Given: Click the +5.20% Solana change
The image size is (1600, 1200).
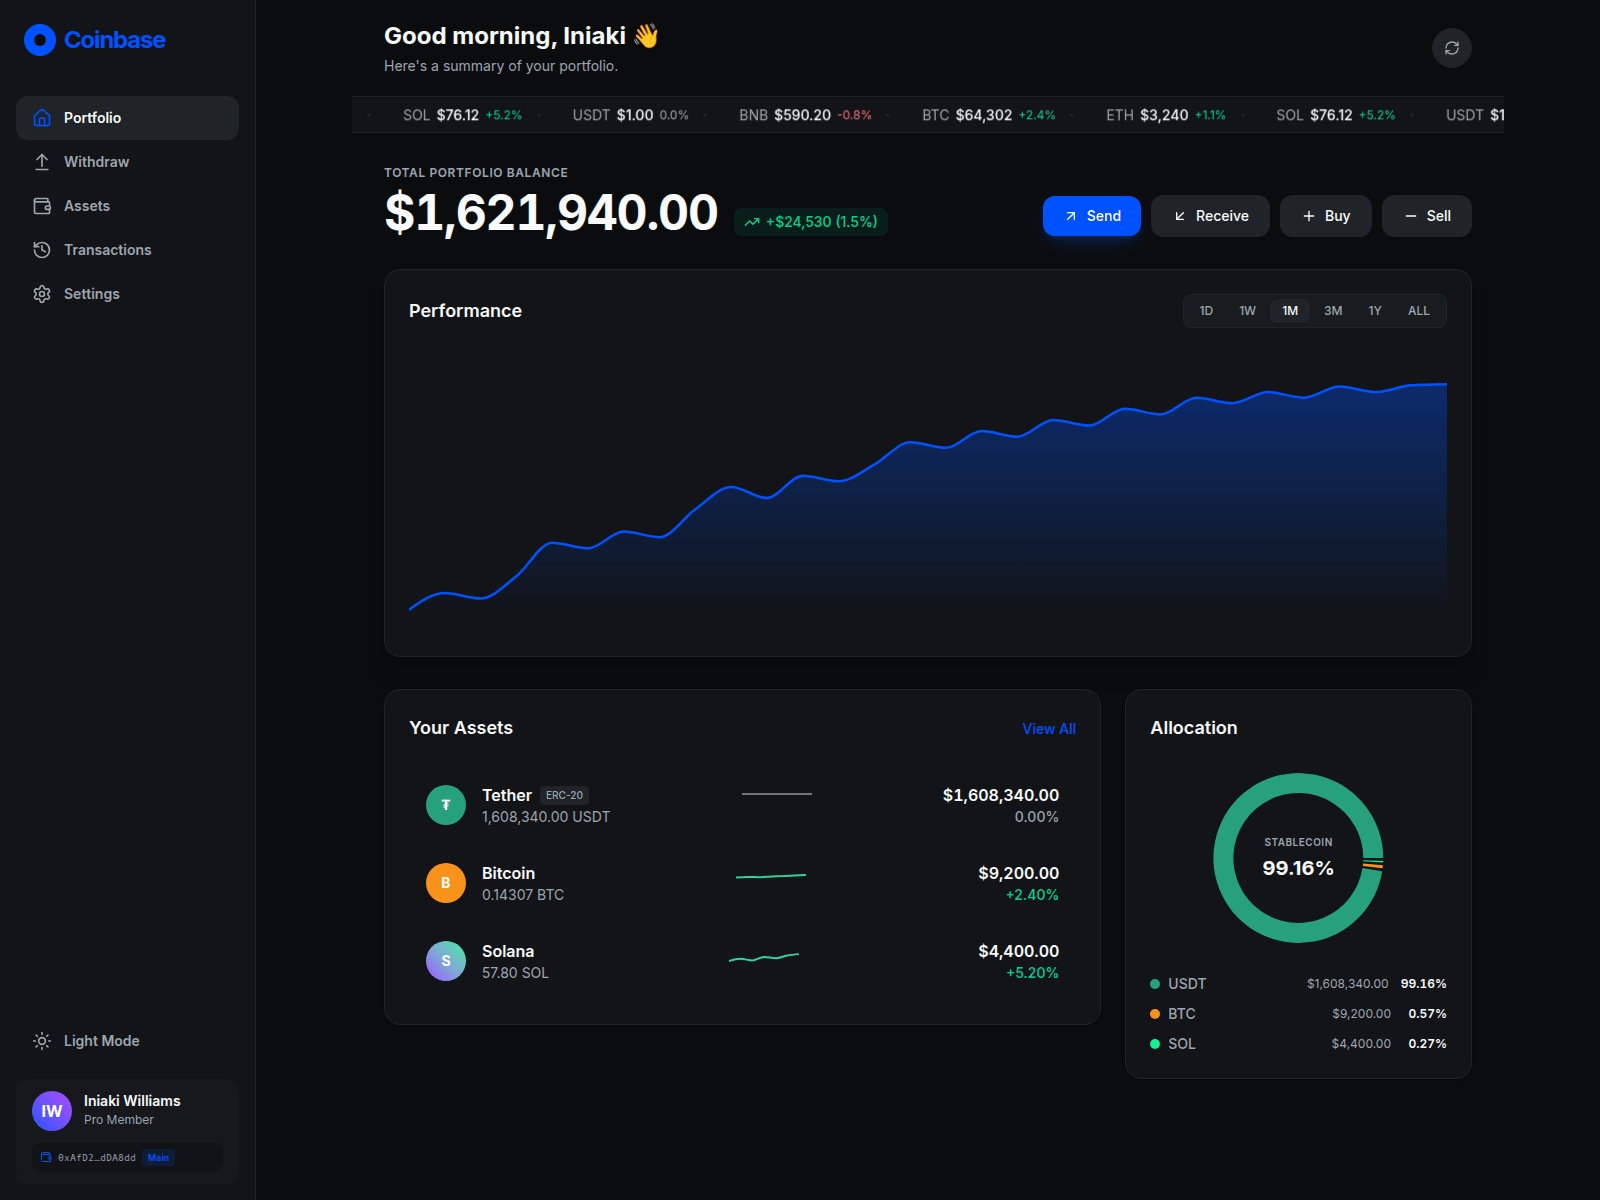Looking at the screenshot, I should pos(1032,973).
